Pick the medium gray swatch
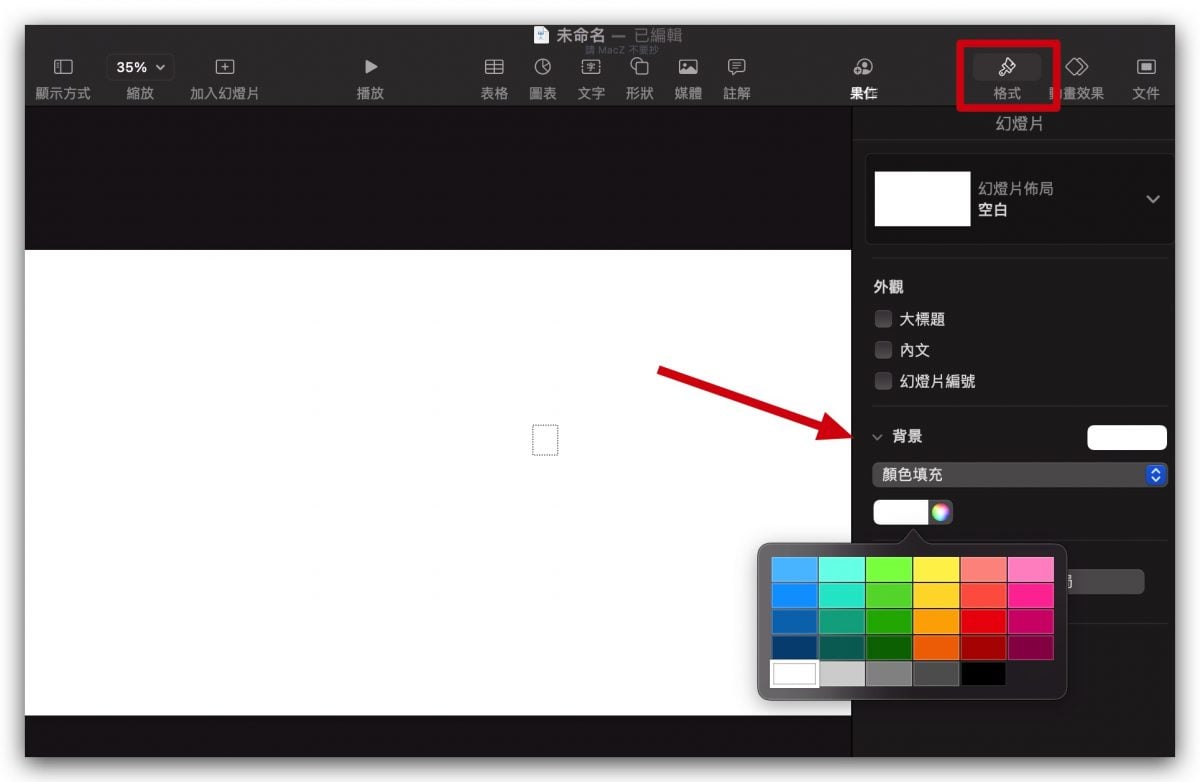The height and width of the screenshot is (782, 1200). point(889,673)
